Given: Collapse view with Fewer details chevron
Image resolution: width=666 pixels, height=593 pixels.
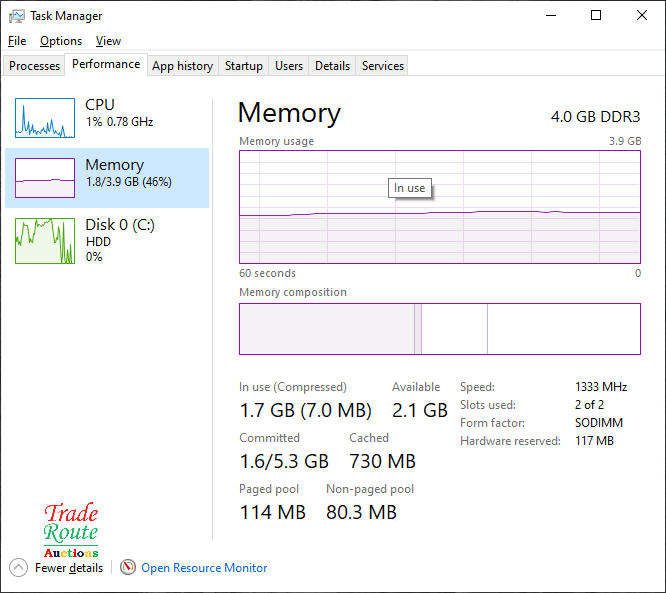Looking at the screenshot, I should [x=18, y=567].
